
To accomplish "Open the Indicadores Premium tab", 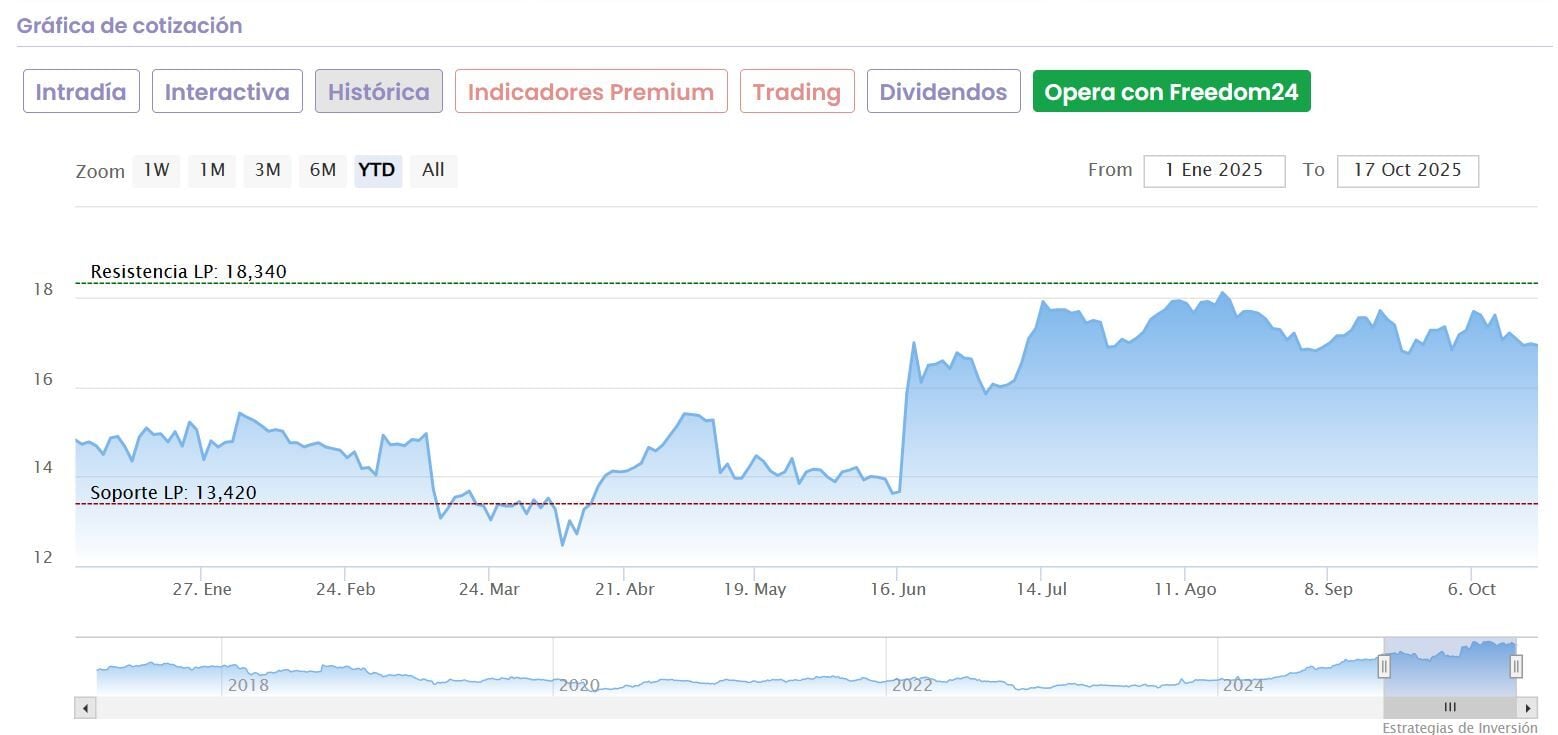I will click(591, 92).
